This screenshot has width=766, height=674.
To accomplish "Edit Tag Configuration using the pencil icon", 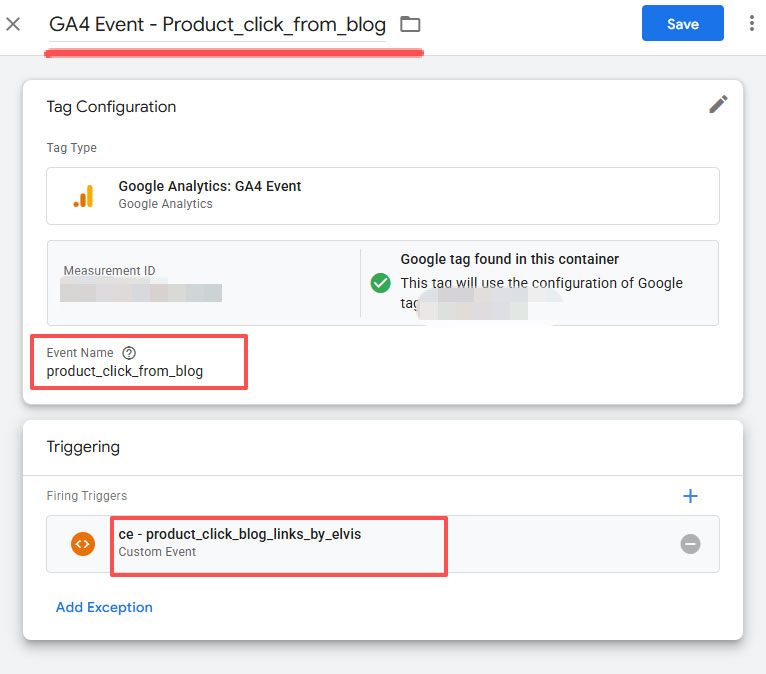I will [718, 104].
